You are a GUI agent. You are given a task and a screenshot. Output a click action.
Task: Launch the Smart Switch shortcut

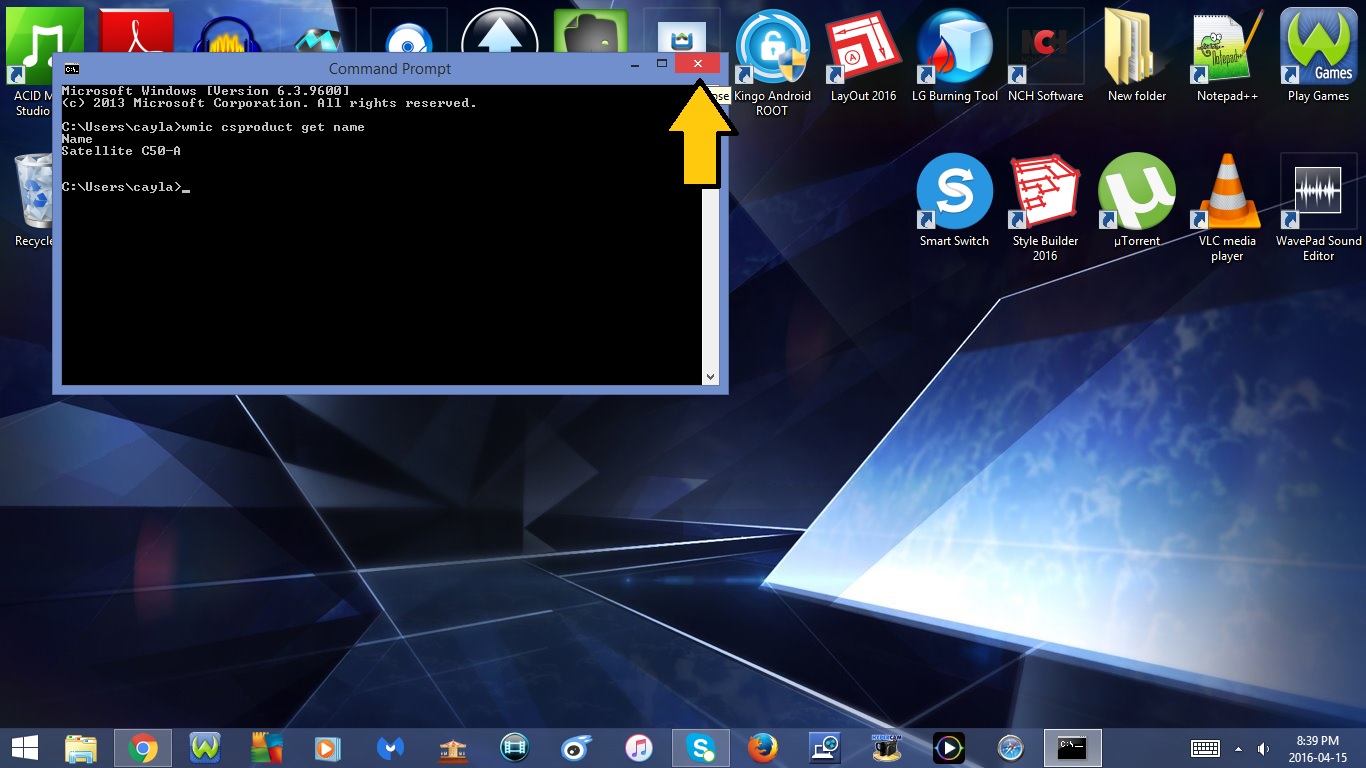[954, 201]
